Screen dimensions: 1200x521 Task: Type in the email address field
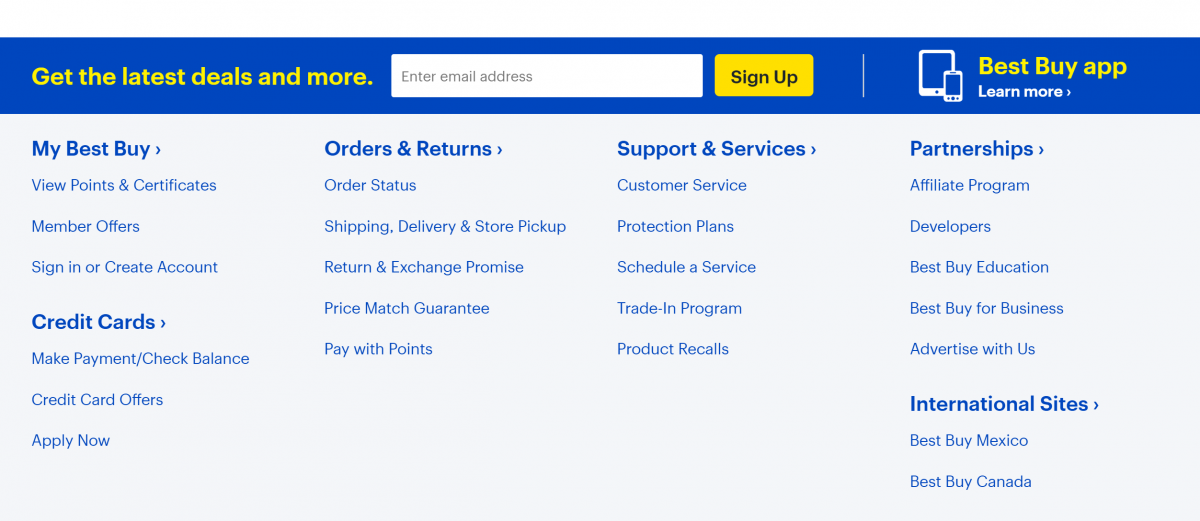546,76
